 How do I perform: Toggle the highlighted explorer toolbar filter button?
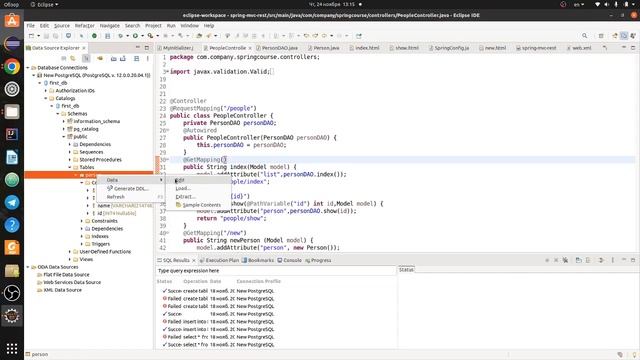[86, 58]
